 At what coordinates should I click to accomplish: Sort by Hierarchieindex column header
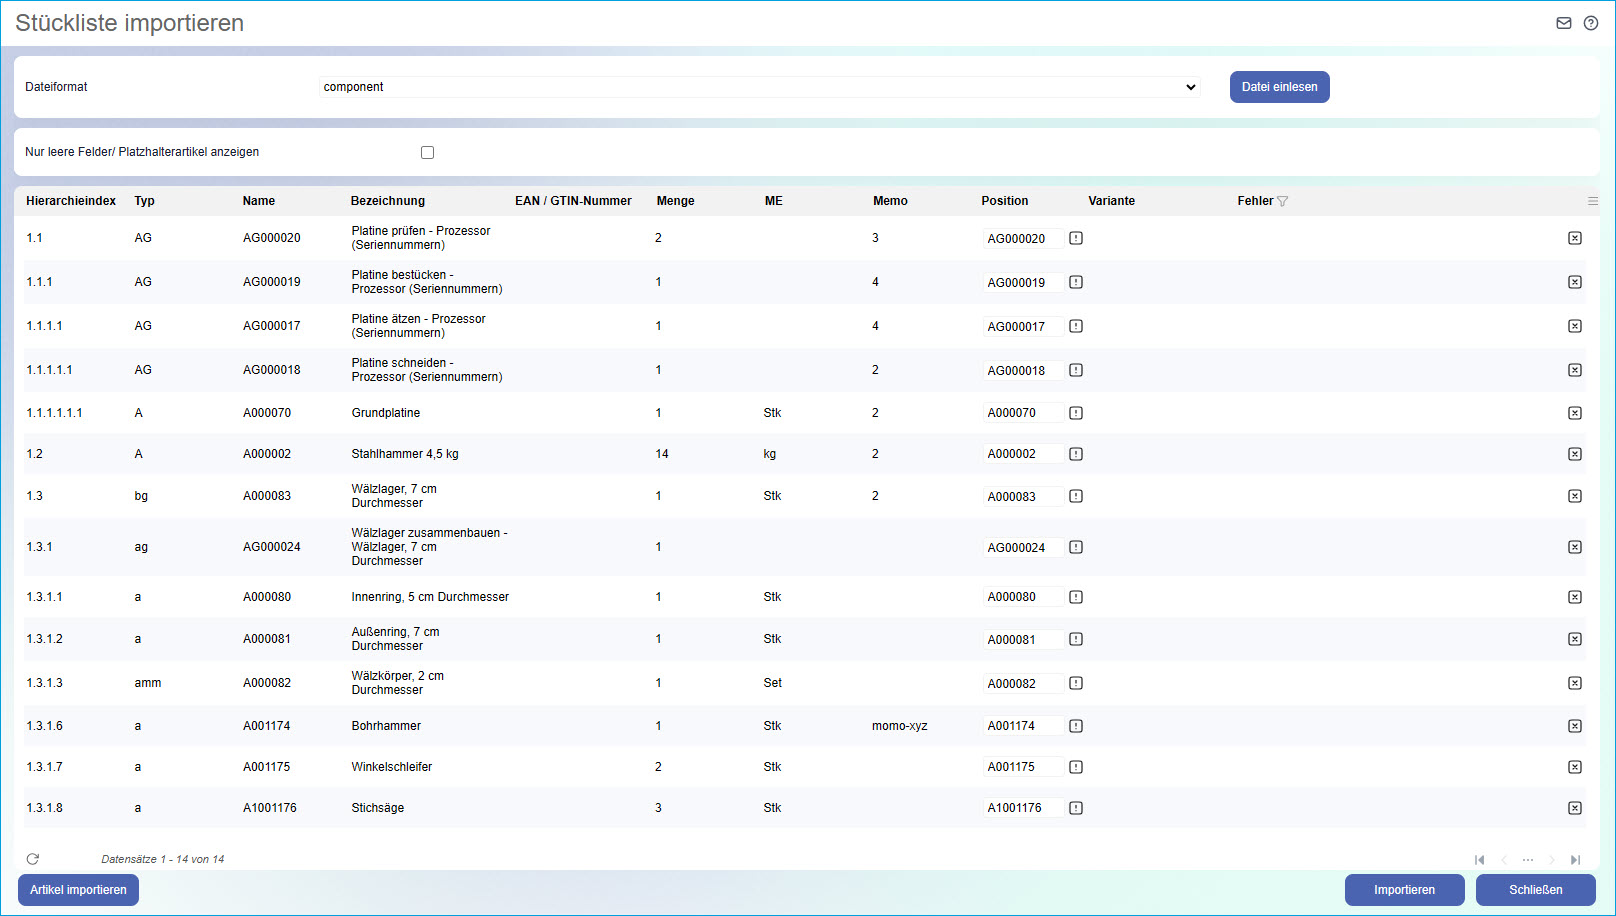coord(71,201)
